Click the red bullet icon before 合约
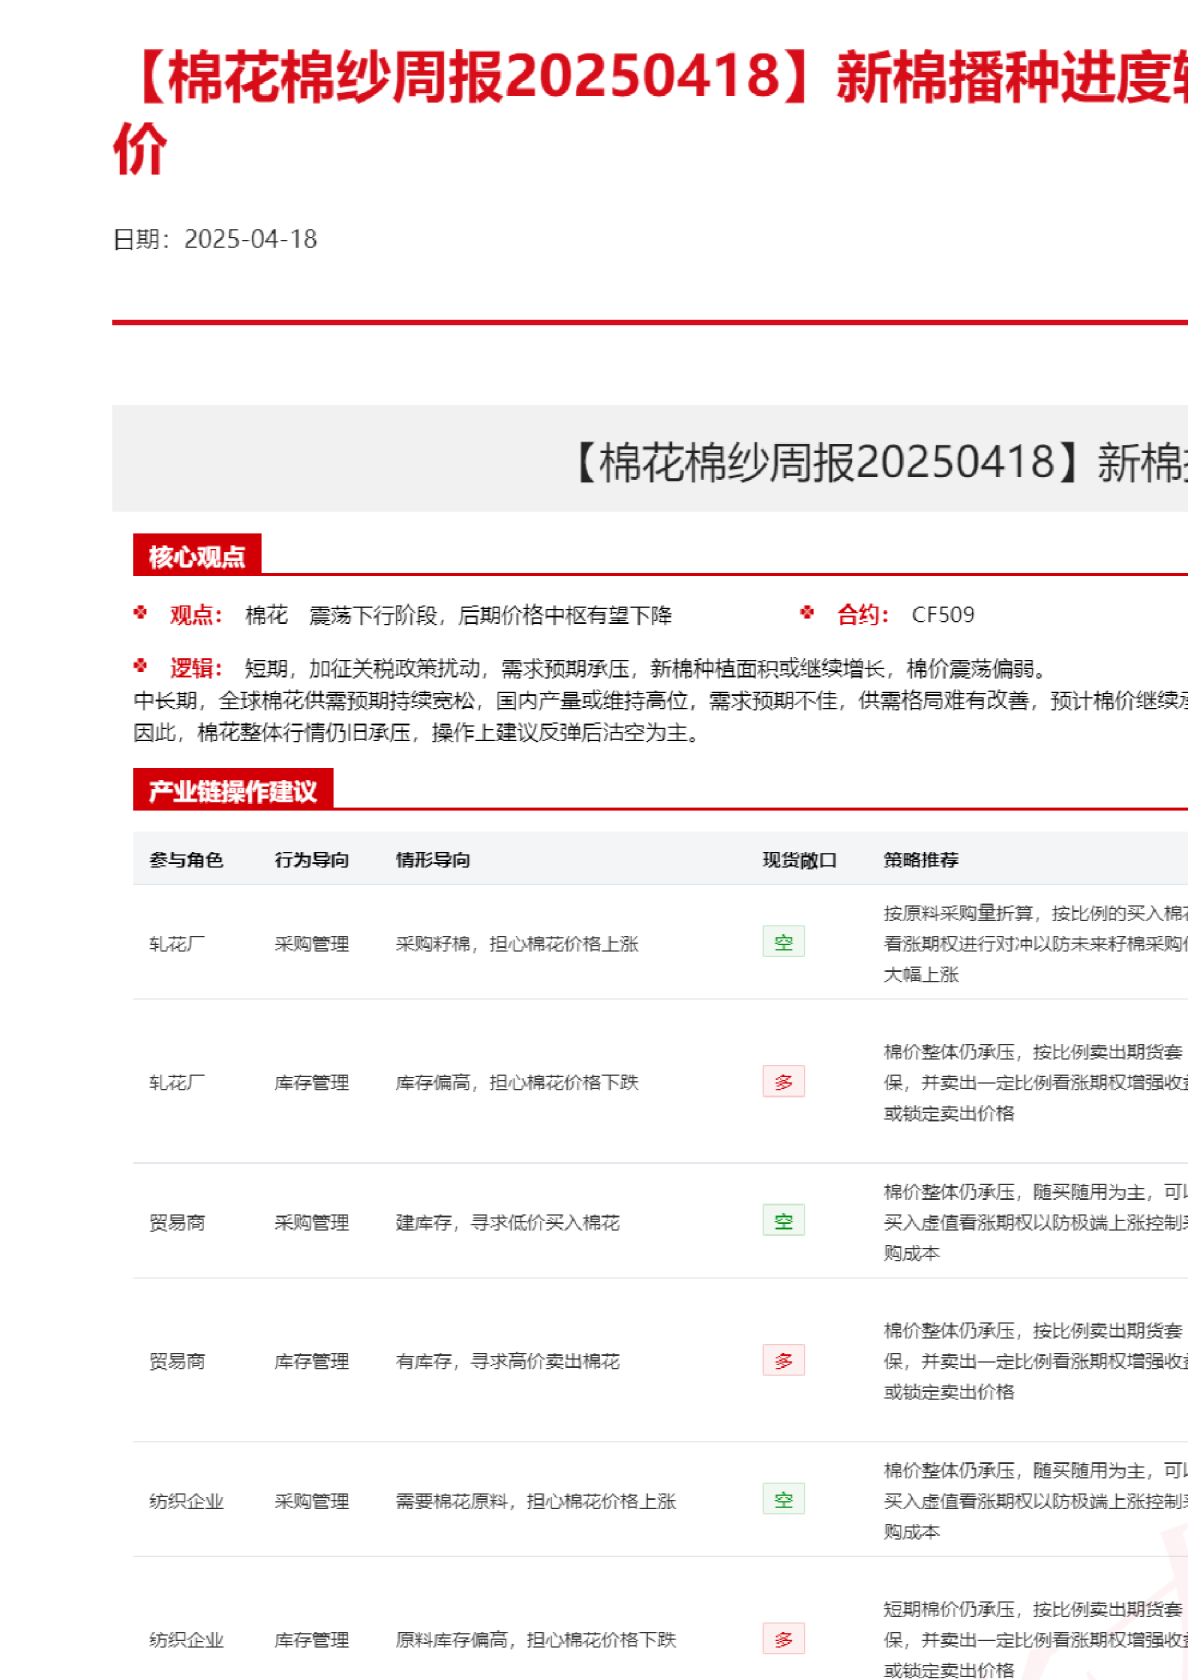The height and width of the screenshot is (1680, 1188). (807, 613)
